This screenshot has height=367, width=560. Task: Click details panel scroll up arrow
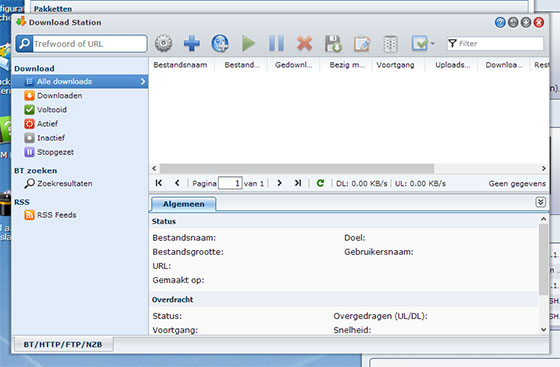pyautogui.click(x=543, y=219)
